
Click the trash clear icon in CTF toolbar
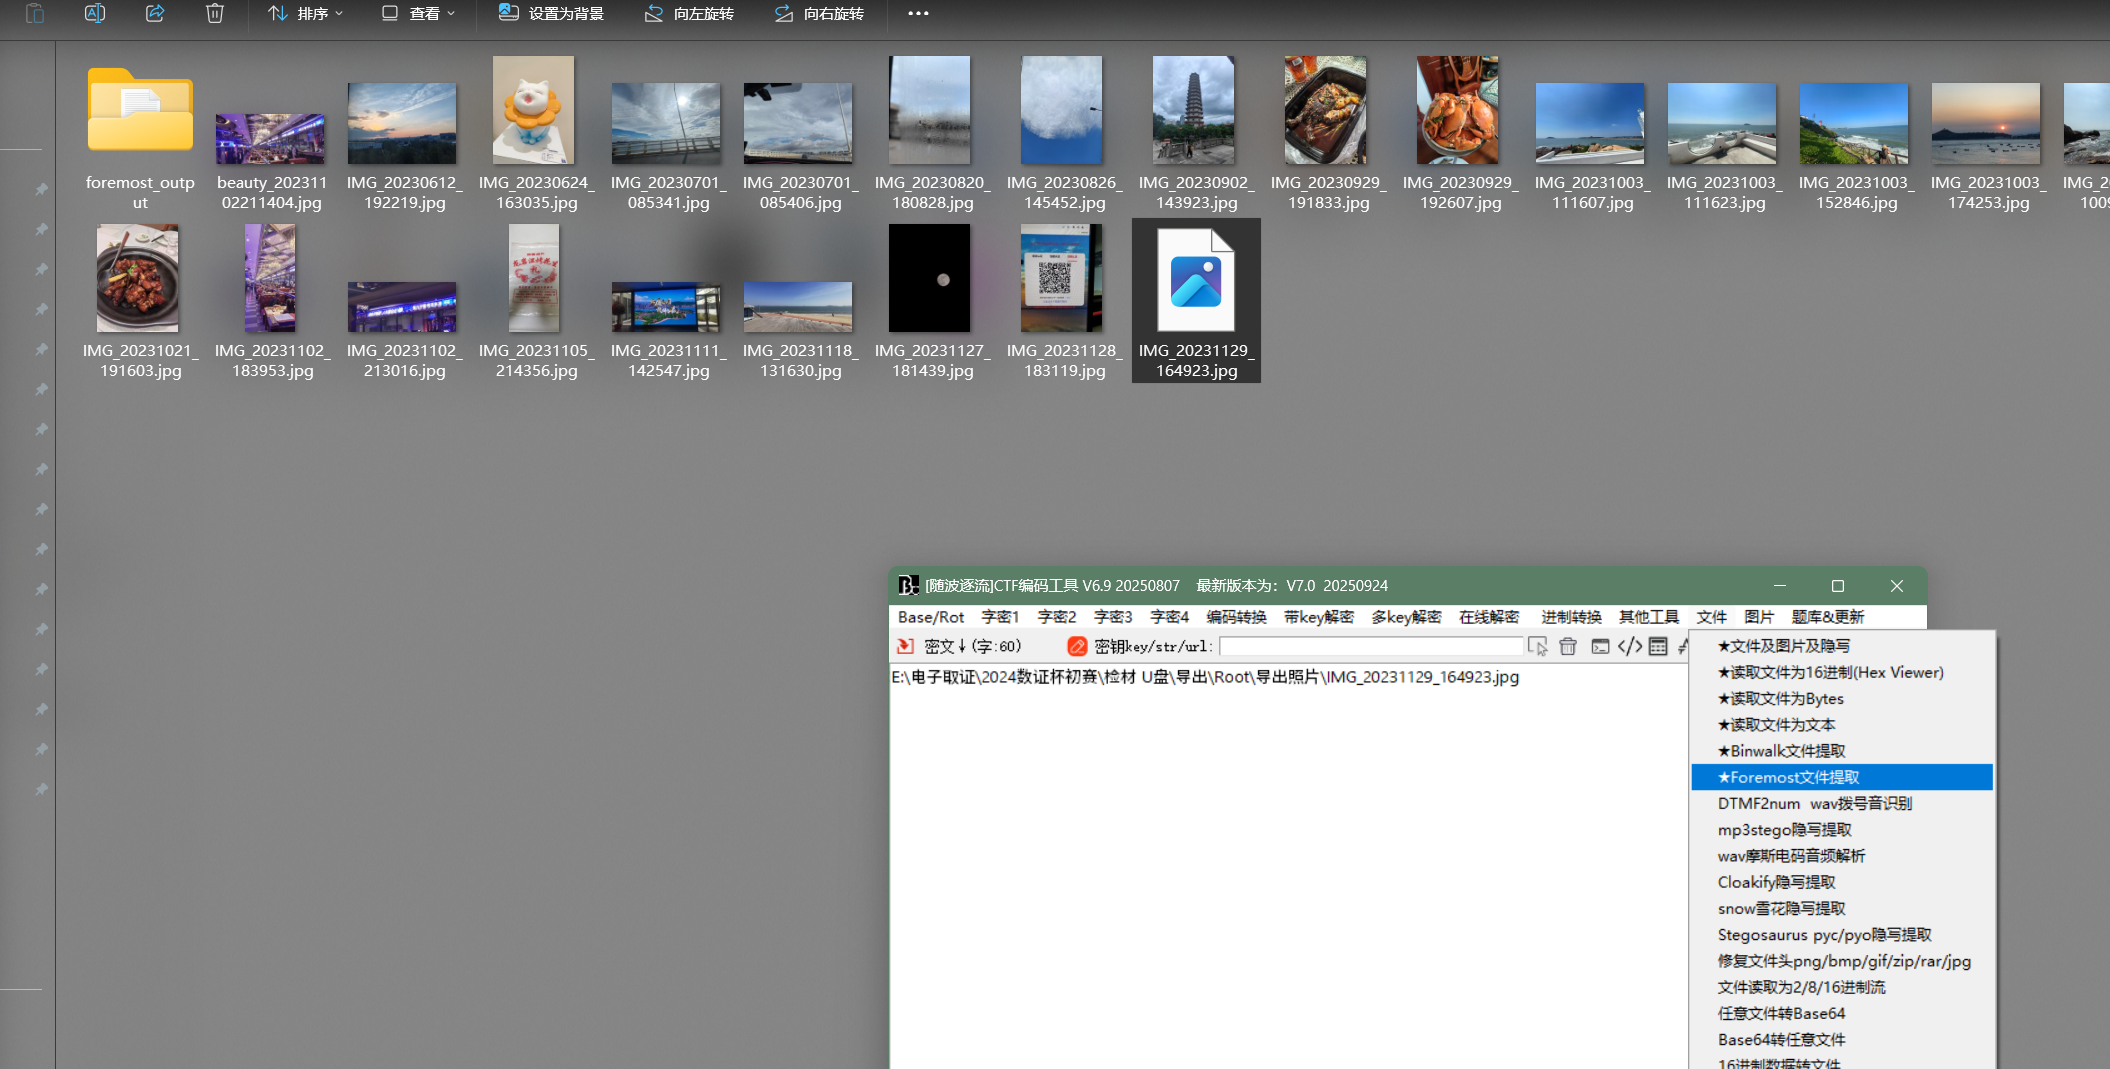(x=1568, y=646)
